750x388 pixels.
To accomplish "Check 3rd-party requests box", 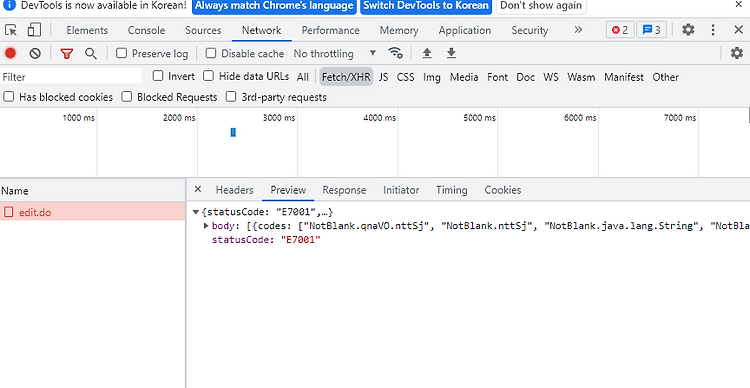I will 231,97.
